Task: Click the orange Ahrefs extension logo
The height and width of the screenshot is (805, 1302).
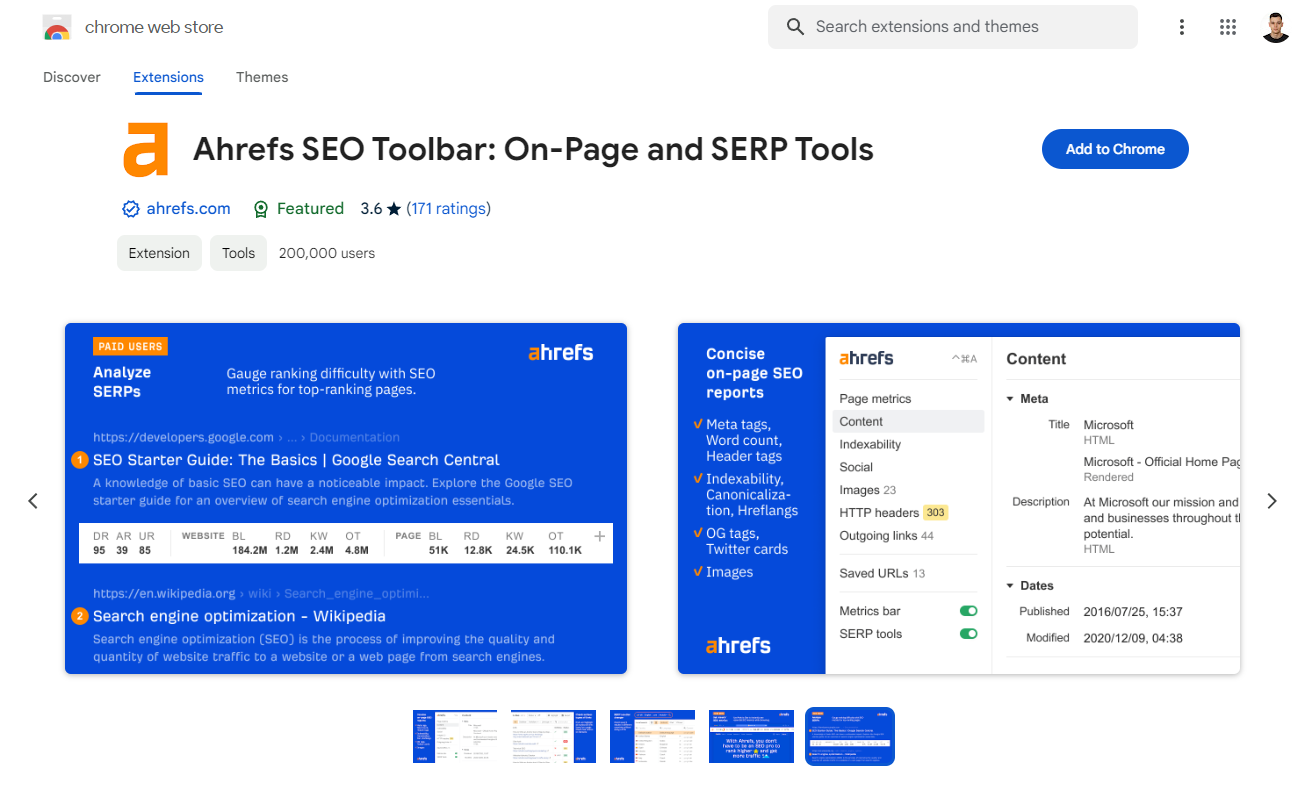Action: 146,149
